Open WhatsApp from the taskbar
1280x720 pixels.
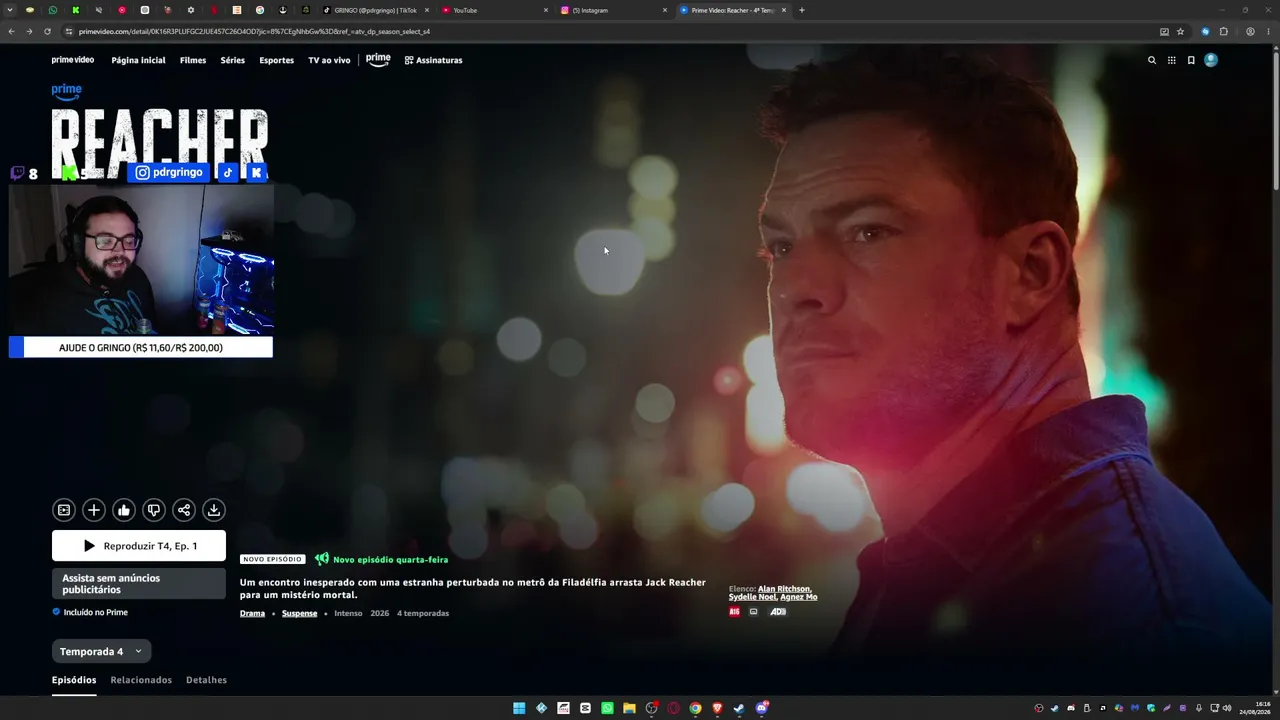(x=607, y=708)
